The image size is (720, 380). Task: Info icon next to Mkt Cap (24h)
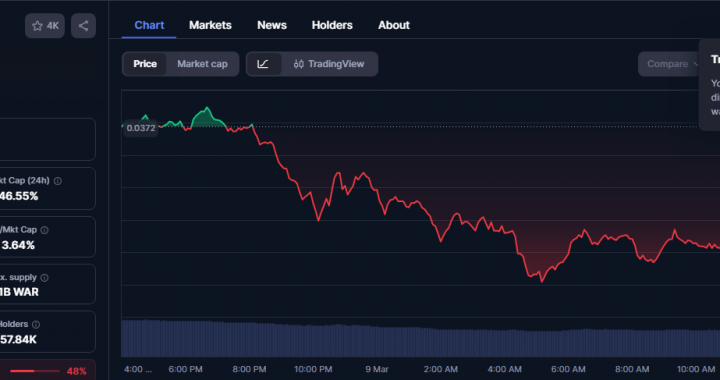click(58, 181)
